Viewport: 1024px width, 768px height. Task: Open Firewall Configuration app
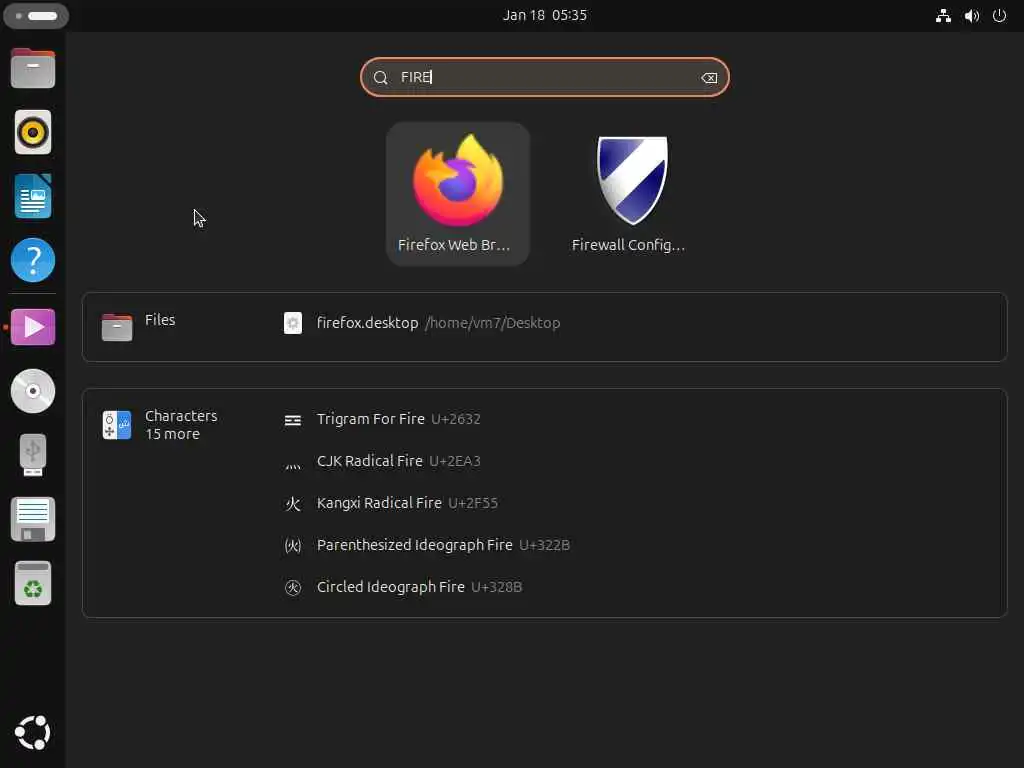coord(631,194)
